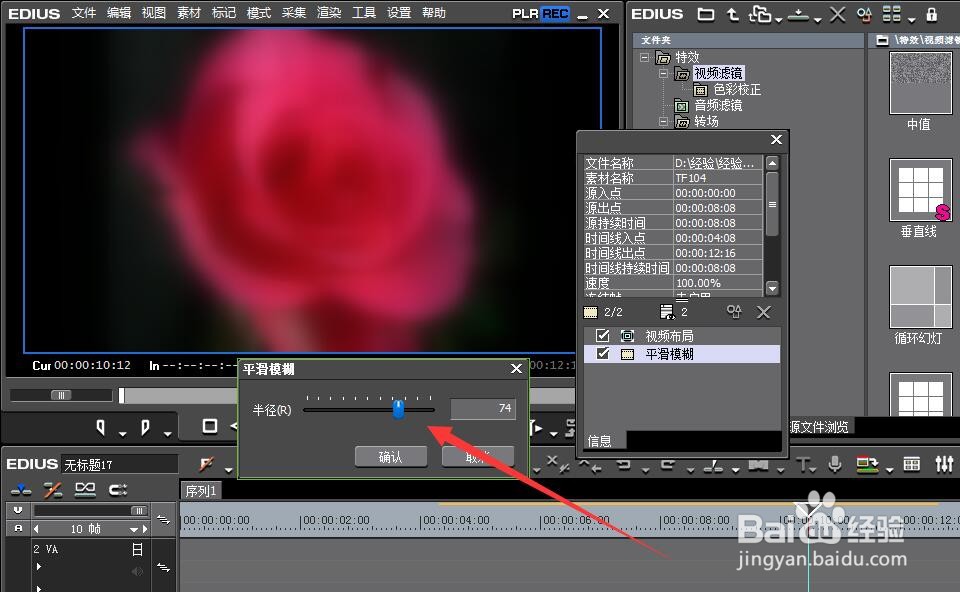Image resolution: width=960 pixels, height=592 pixels.
Task: Open dropdown next to add-to-timeline icon
Action: tap(817, 20)
